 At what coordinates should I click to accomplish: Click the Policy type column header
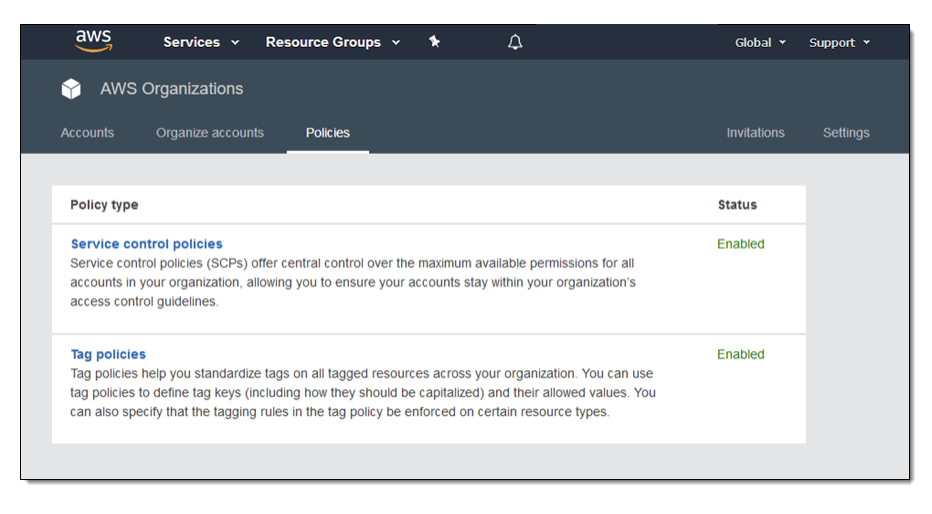(x=104, y=205)
